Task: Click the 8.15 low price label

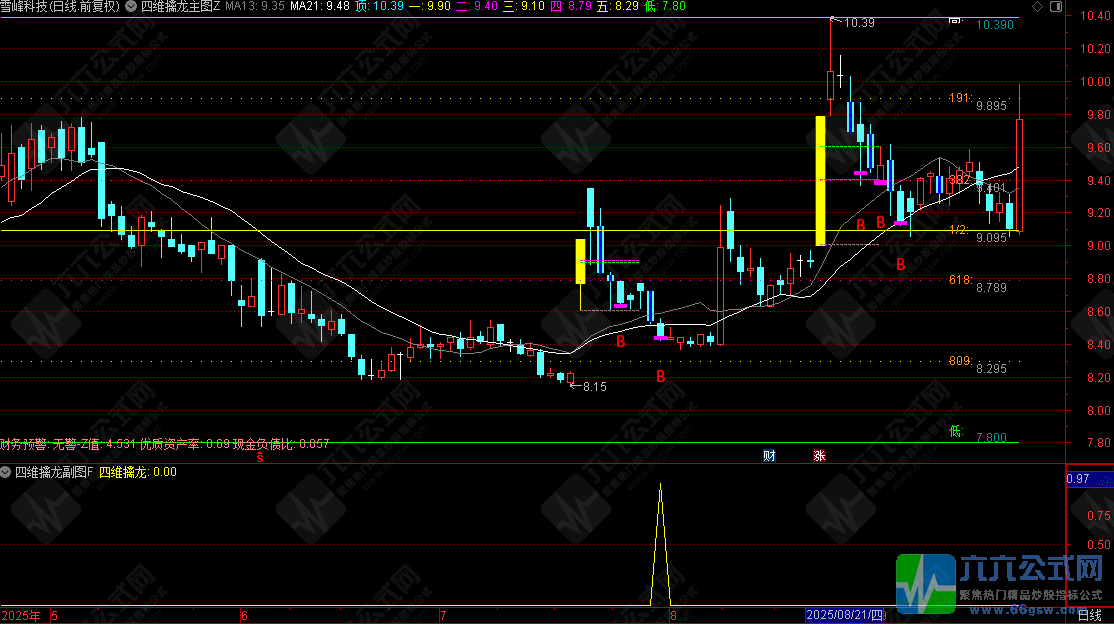Action: (595, 386)
